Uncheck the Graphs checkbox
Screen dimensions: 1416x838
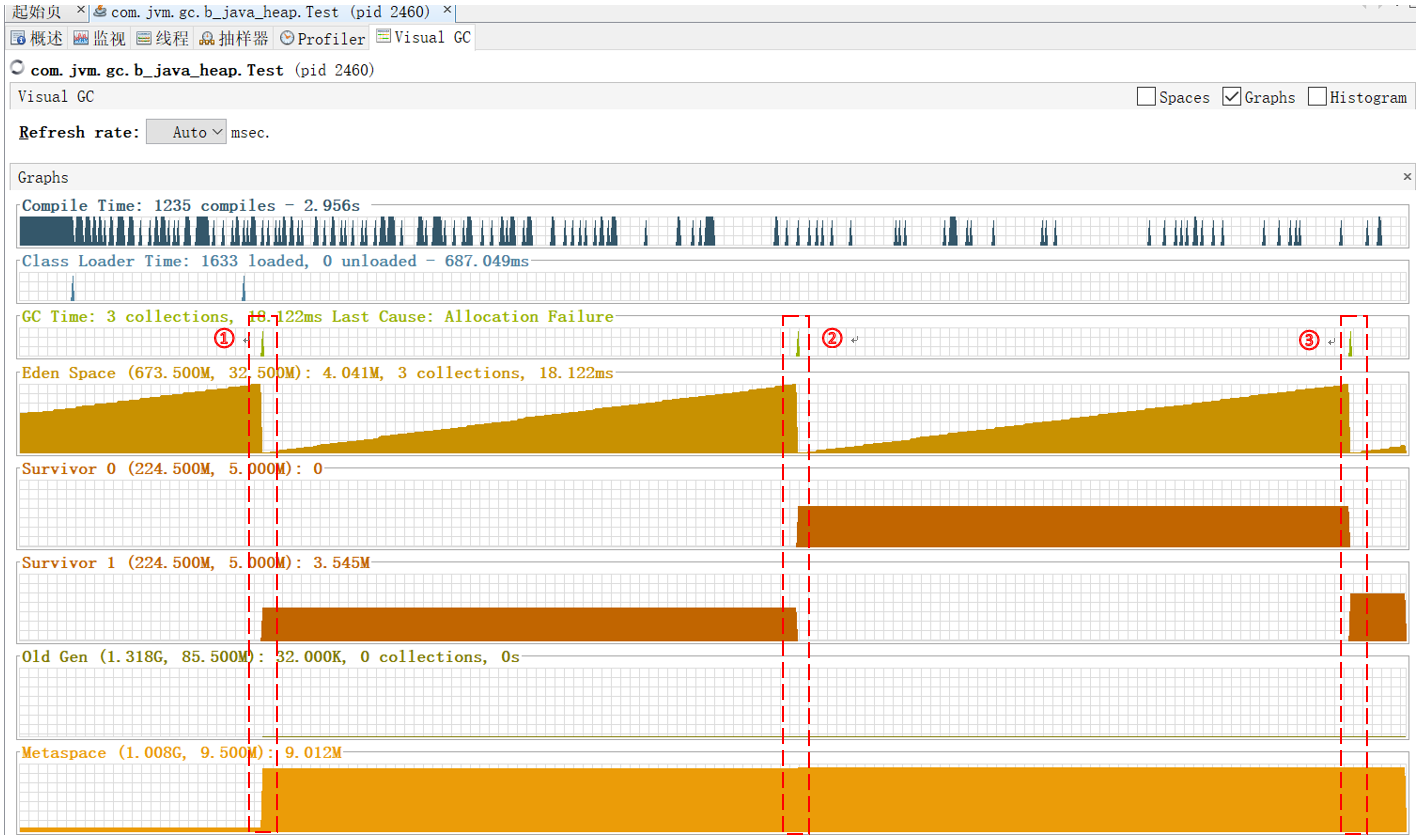[1232, 97]
